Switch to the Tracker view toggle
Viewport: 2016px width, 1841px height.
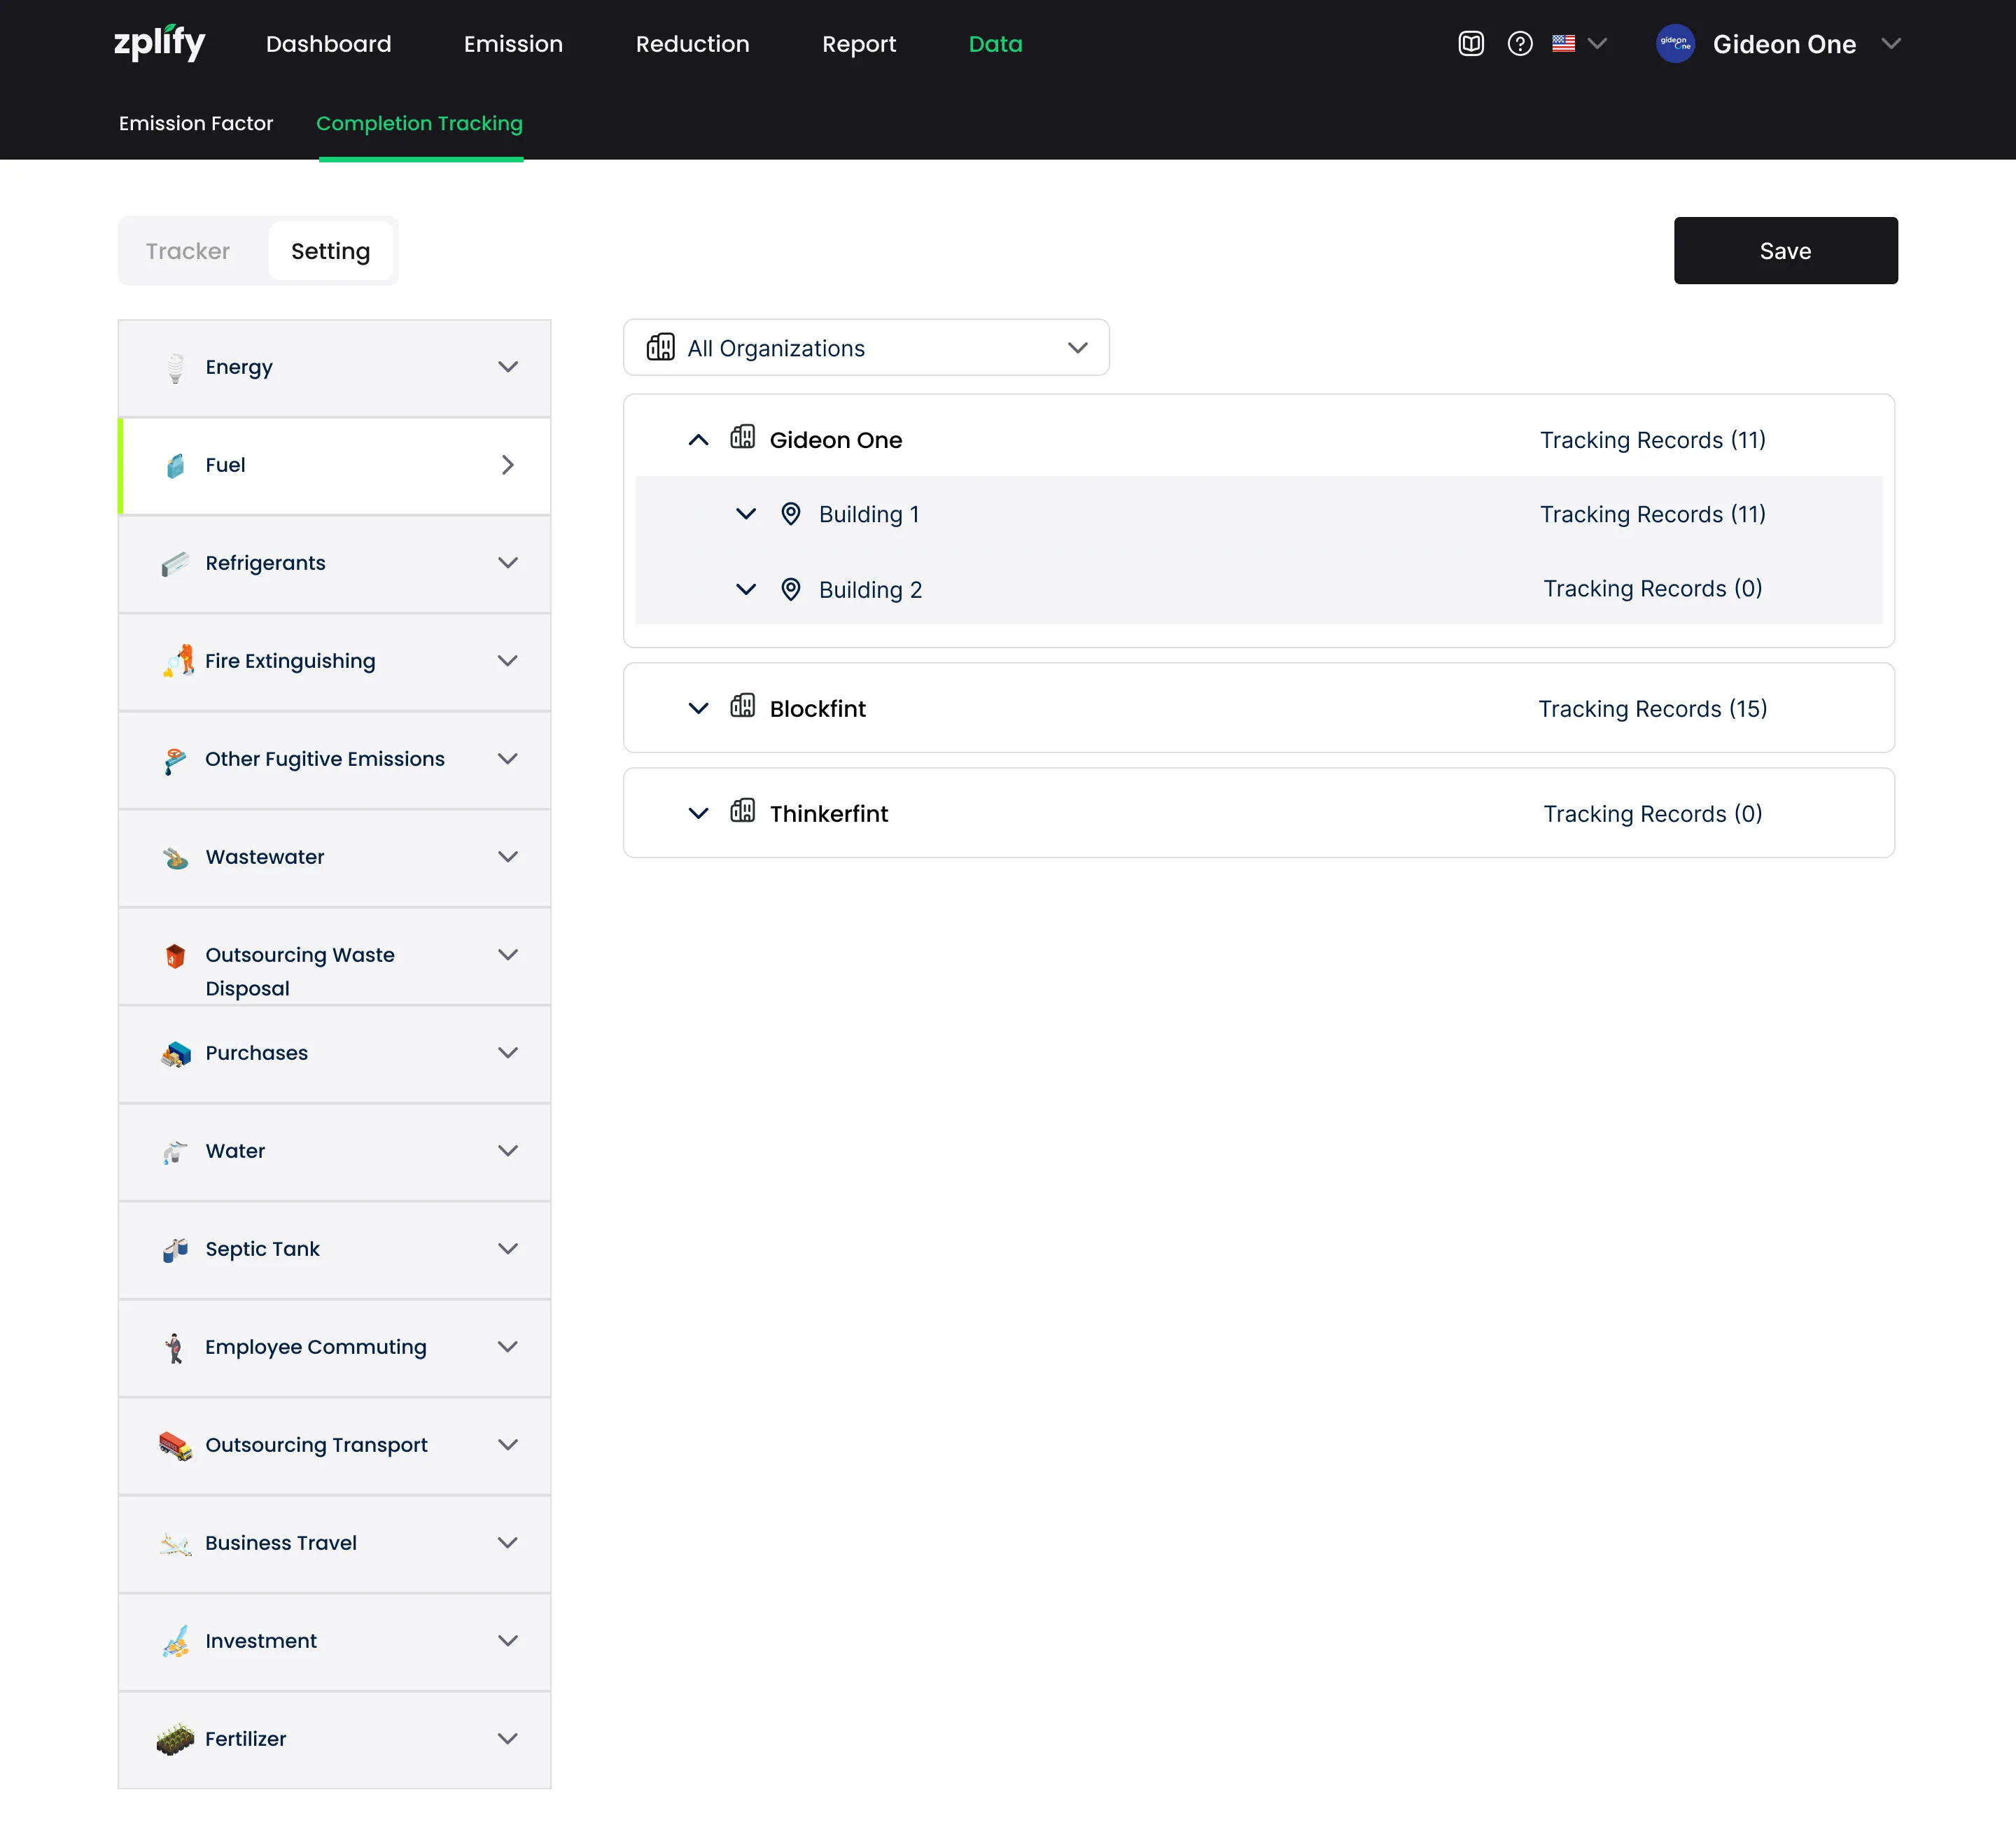[188, 251]
